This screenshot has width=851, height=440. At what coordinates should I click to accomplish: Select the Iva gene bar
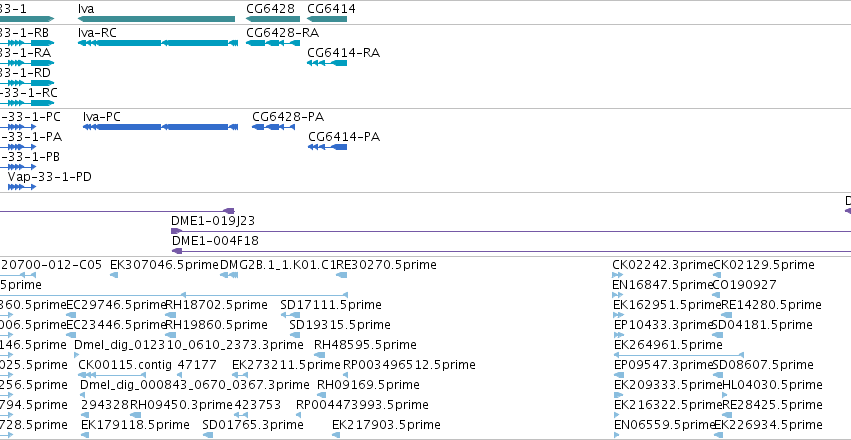tap(156, 19)
